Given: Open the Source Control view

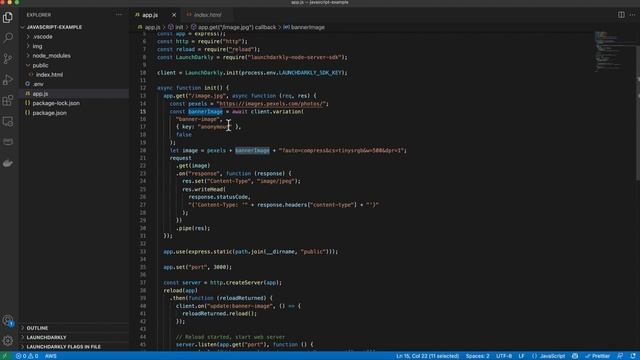Looking at the screenshot, I should tap(8, 59).
